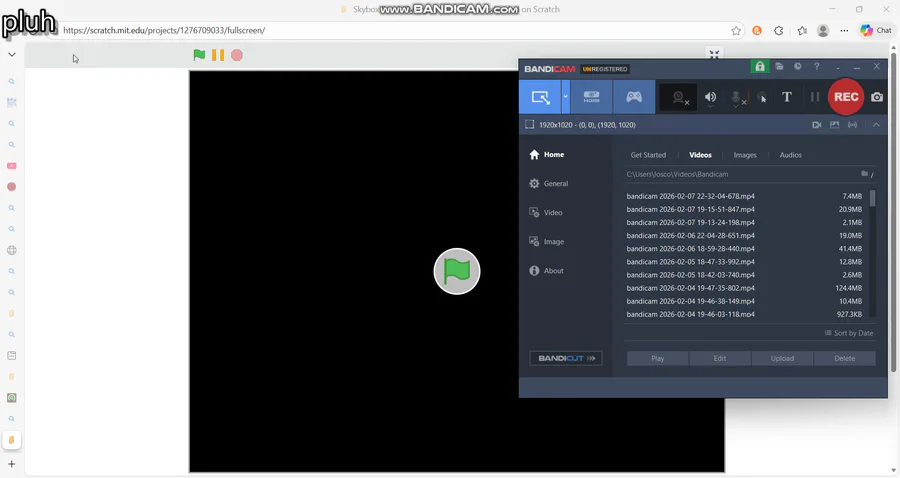Switch to Audios tab

tap(790, 155)
